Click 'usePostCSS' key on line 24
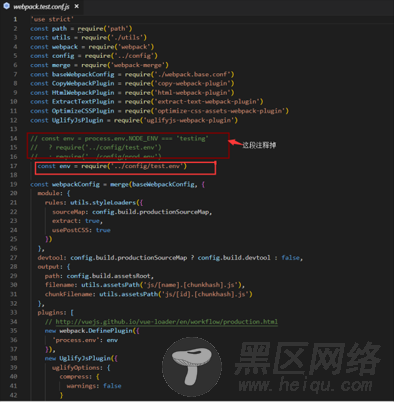Image resolution: width=394 pixels, height=402 pixels. pos(70,230)
